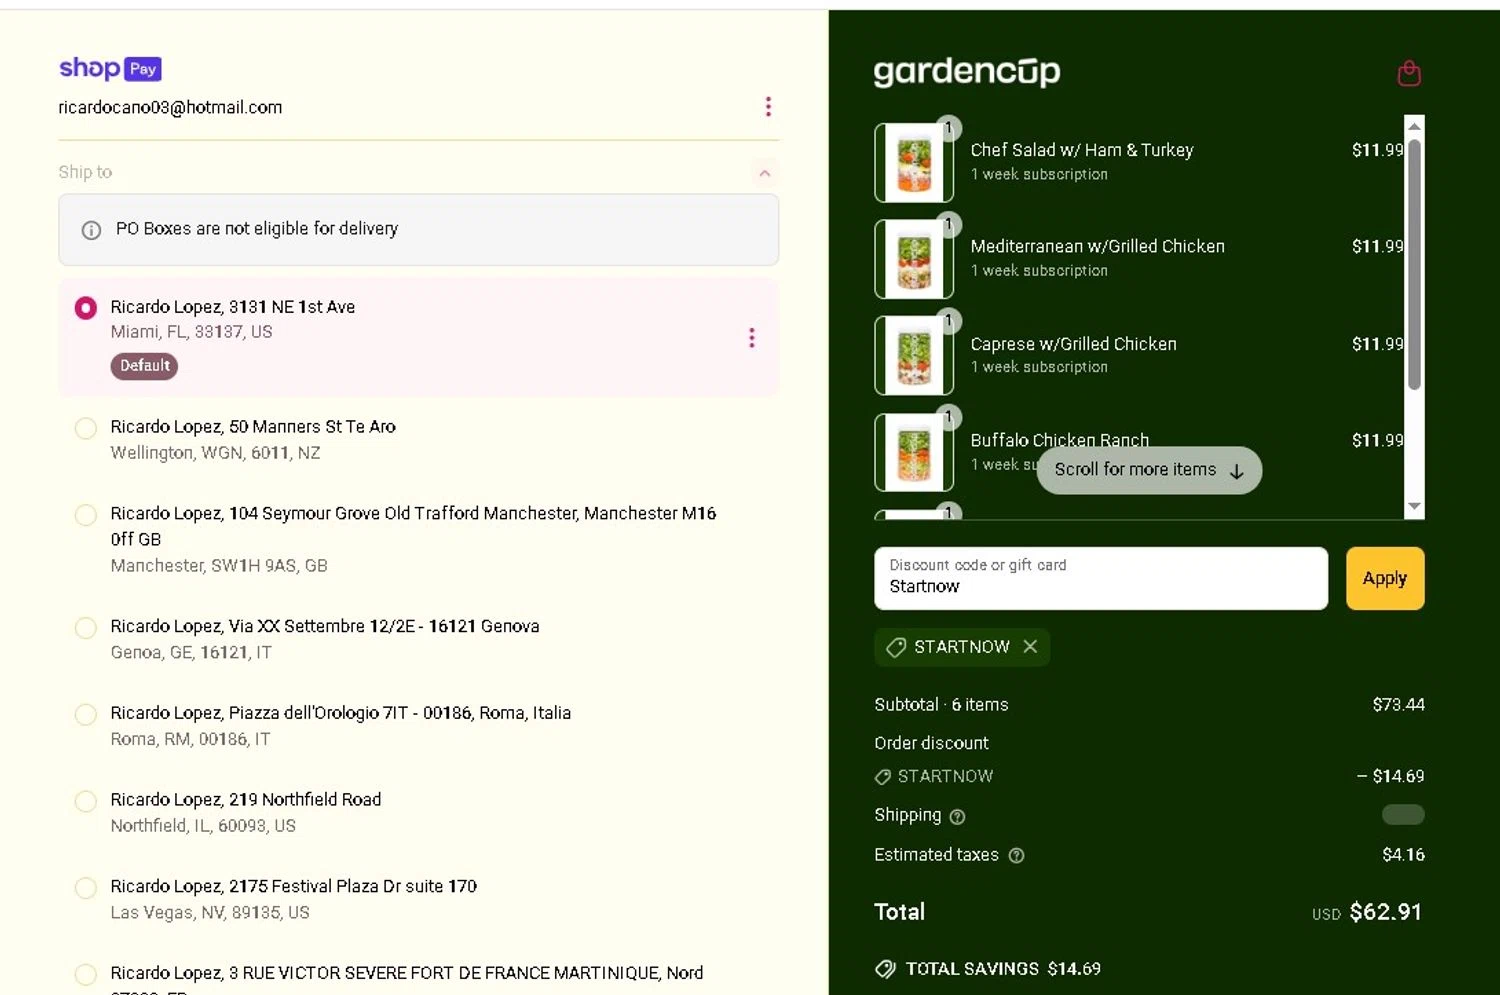Click Chef Salad w/ Ham & Turkey thumbnail

point(914,163)
